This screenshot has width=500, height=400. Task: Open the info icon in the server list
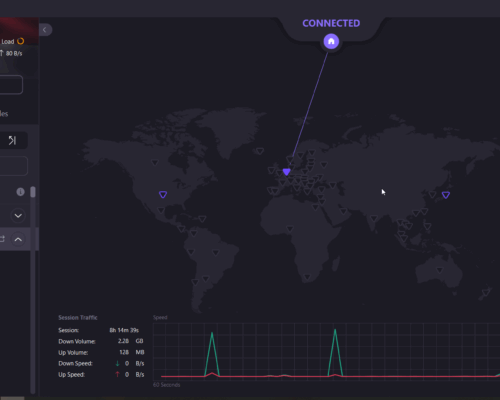click(20, 192)
